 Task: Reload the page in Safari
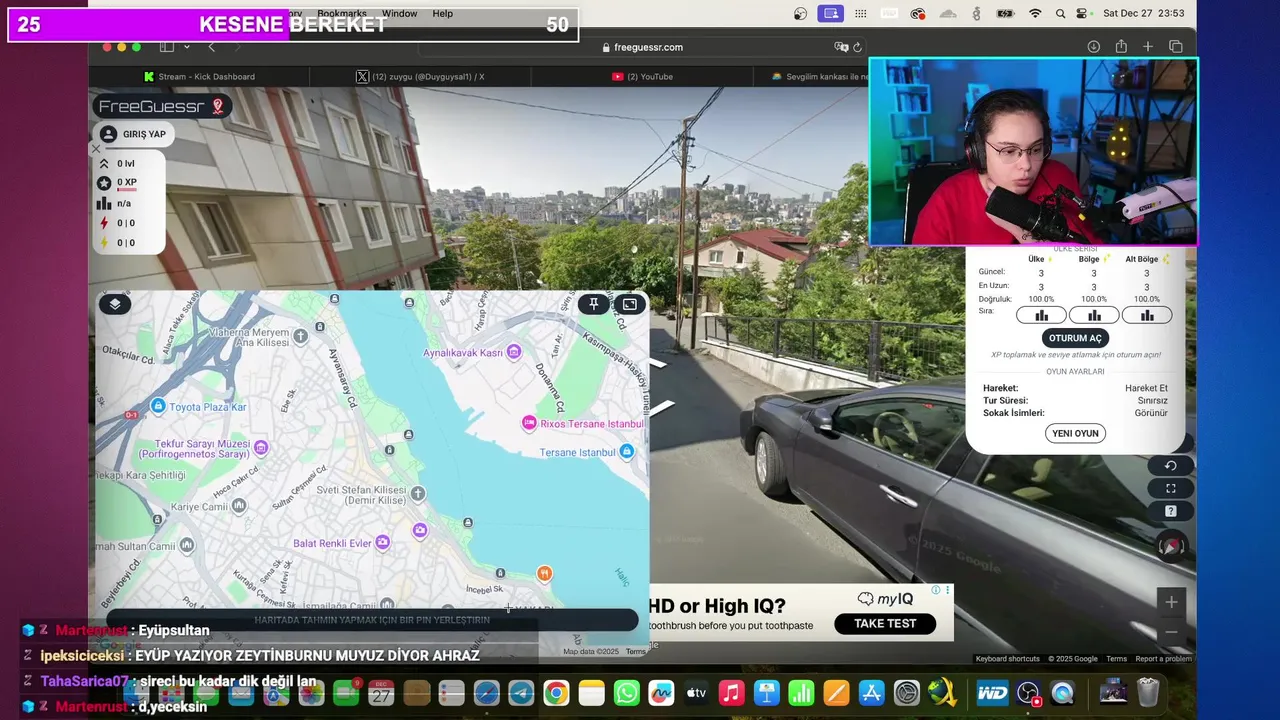tap(857, 47)
